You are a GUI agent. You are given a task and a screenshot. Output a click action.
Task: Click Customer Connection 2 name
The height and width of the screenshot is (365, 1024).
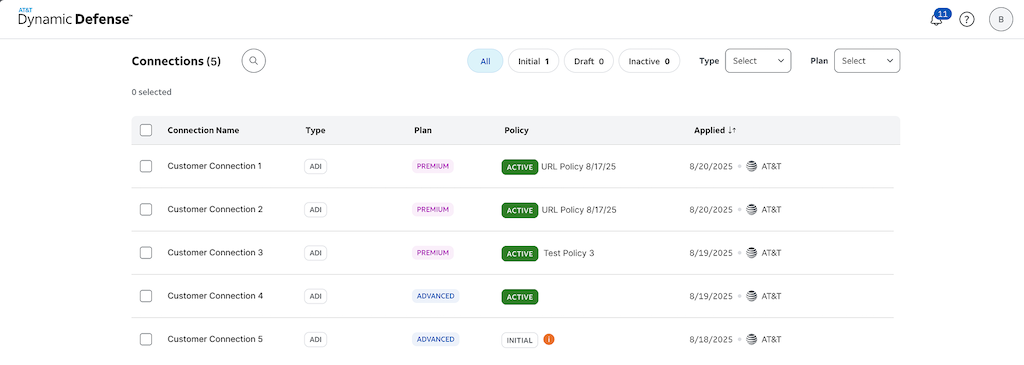pyautogui.click(x=215, y=209)
